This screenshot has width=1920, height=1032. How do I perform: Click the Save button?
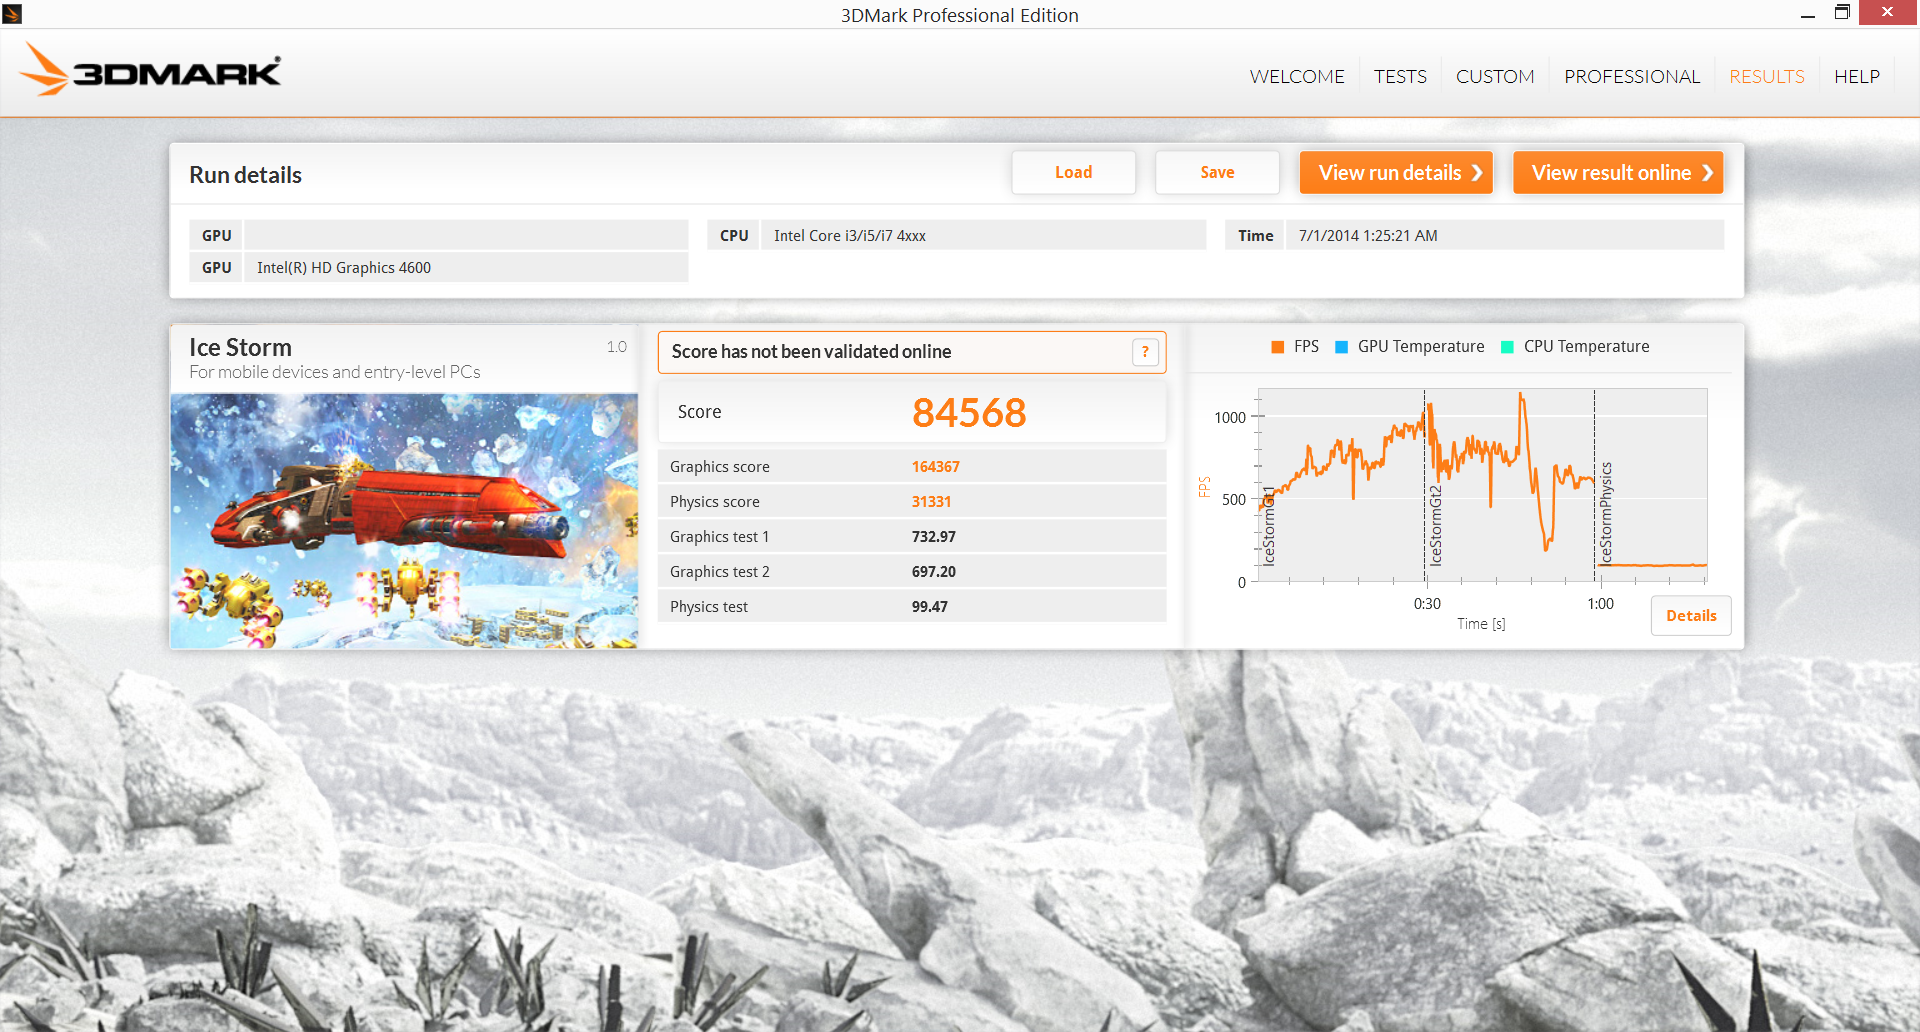click(x=1217, y=172)
